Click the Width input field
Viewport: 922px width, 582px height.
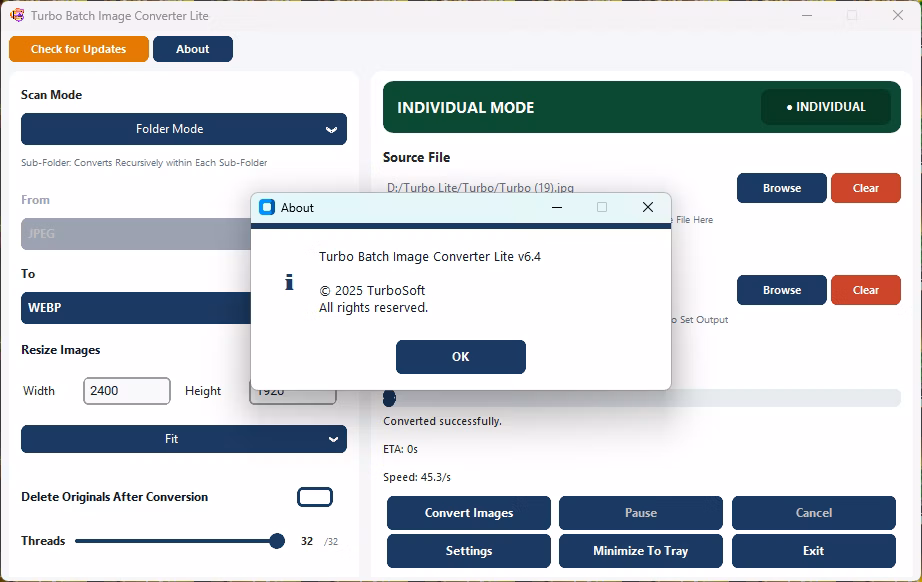point(127,391)
